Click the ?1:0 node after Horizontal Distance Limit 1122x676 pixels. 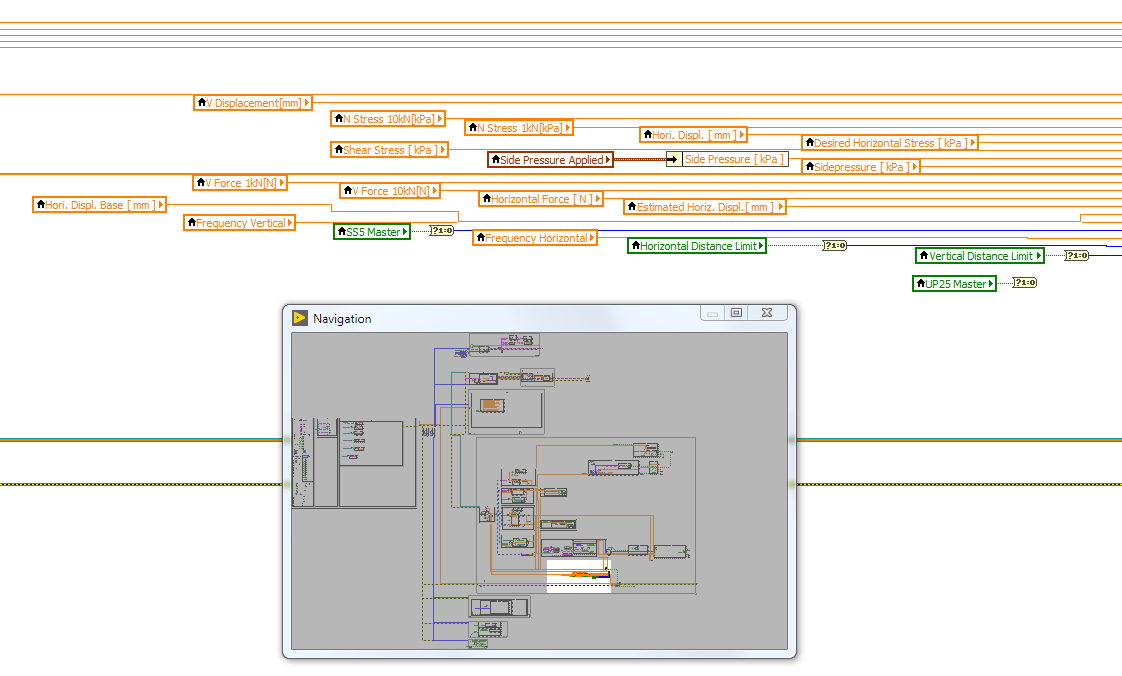(834, 245)
